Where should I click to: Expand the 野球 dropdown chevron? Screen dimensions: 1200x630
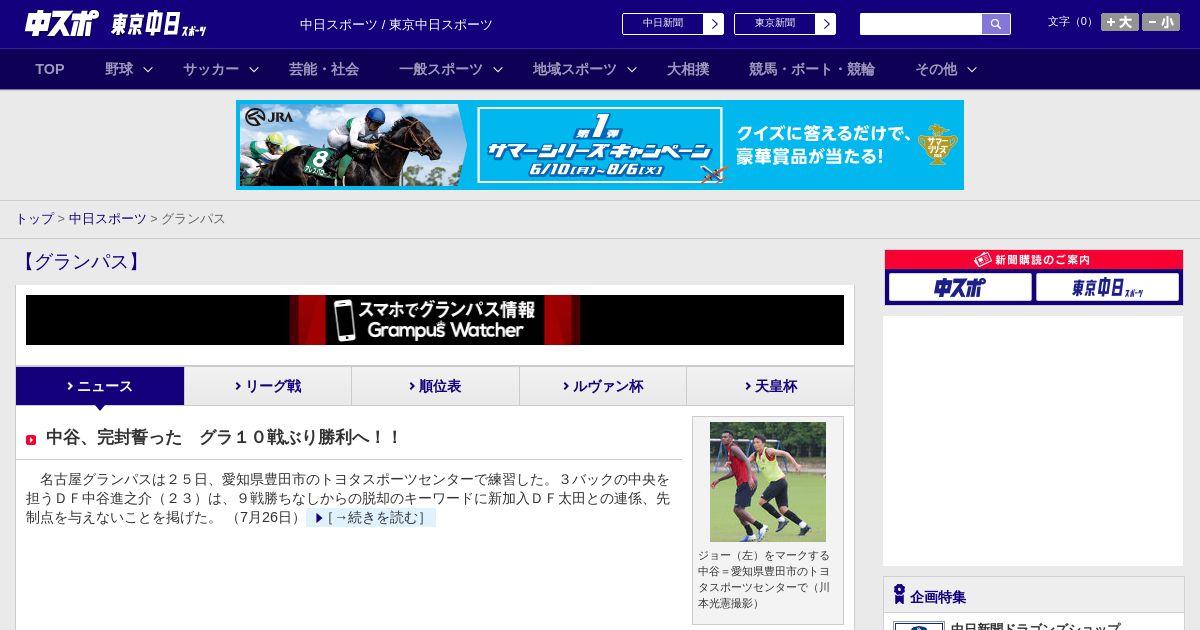pos(148,69)
